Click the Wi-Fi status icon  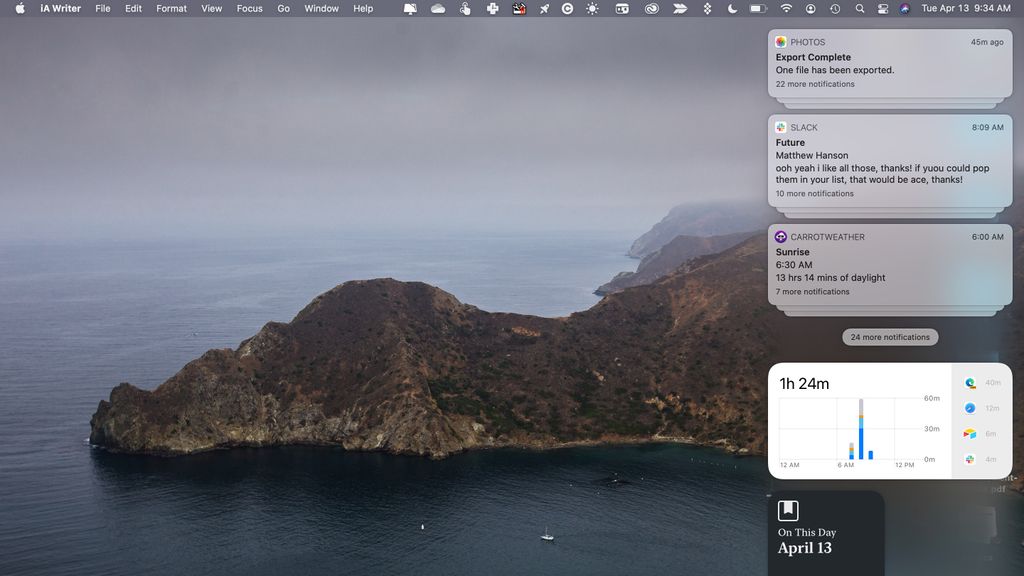point(785,8)
